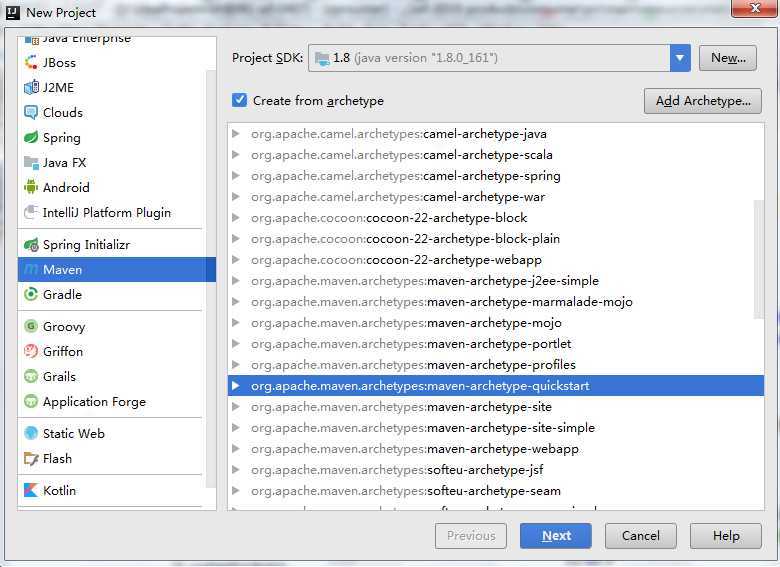Expand maven-archetype-quickstart node
780x567 pixels.
(x=236, y=385)
